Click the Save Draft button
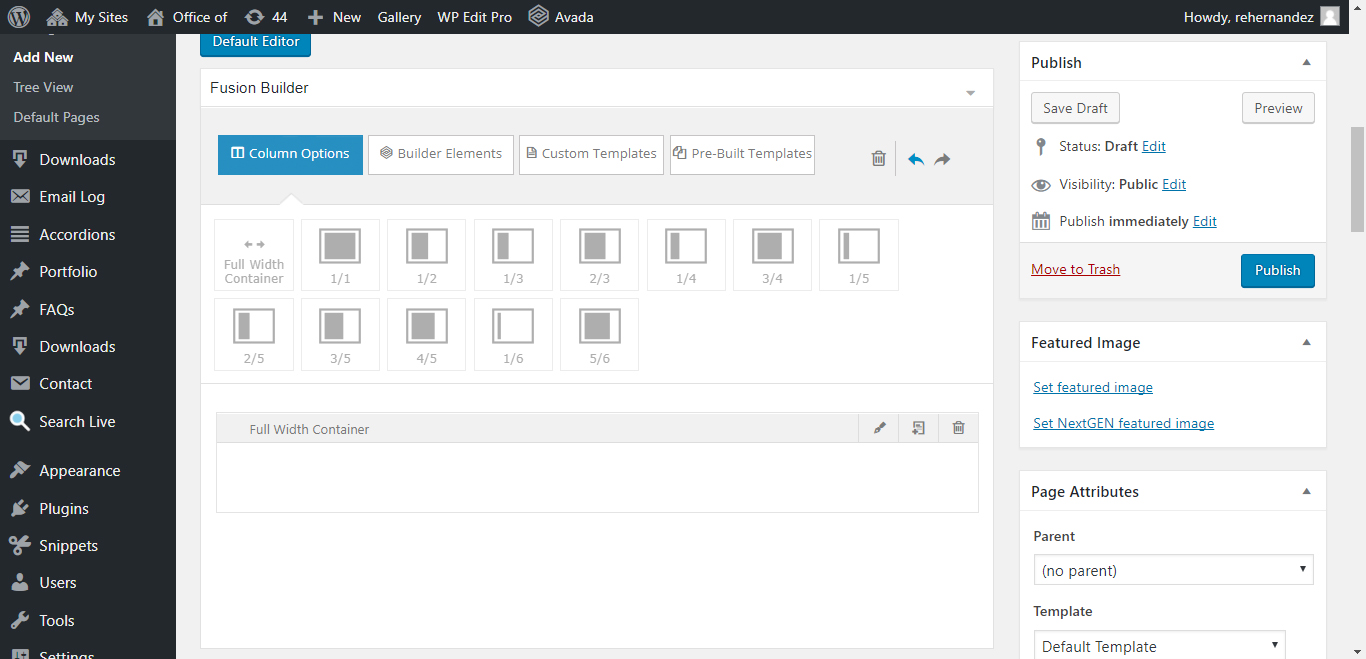Viewport: 1366px width, 659px height. [1076, 108]
